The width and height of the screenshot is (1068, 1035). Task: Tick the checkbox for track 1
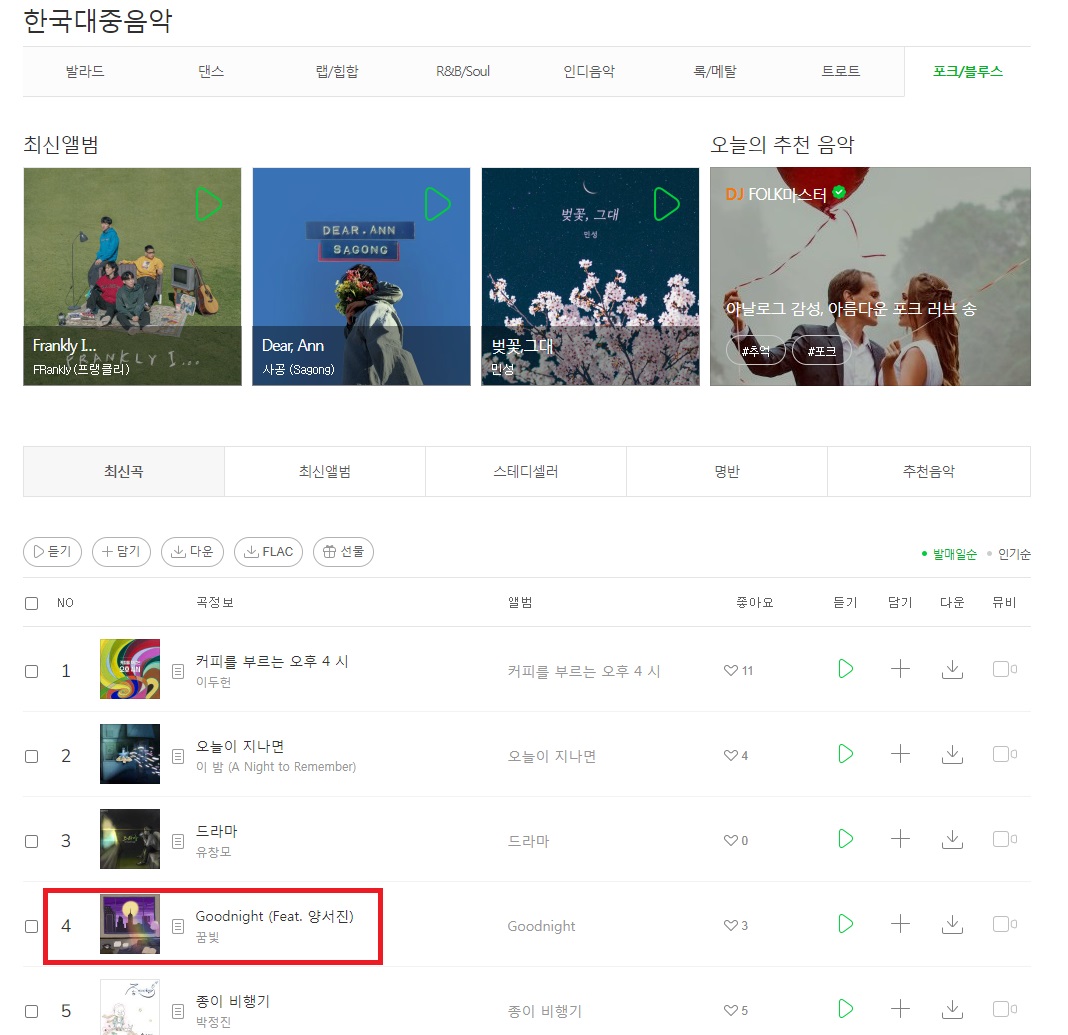pyautogui.click(x=31, y=671)
